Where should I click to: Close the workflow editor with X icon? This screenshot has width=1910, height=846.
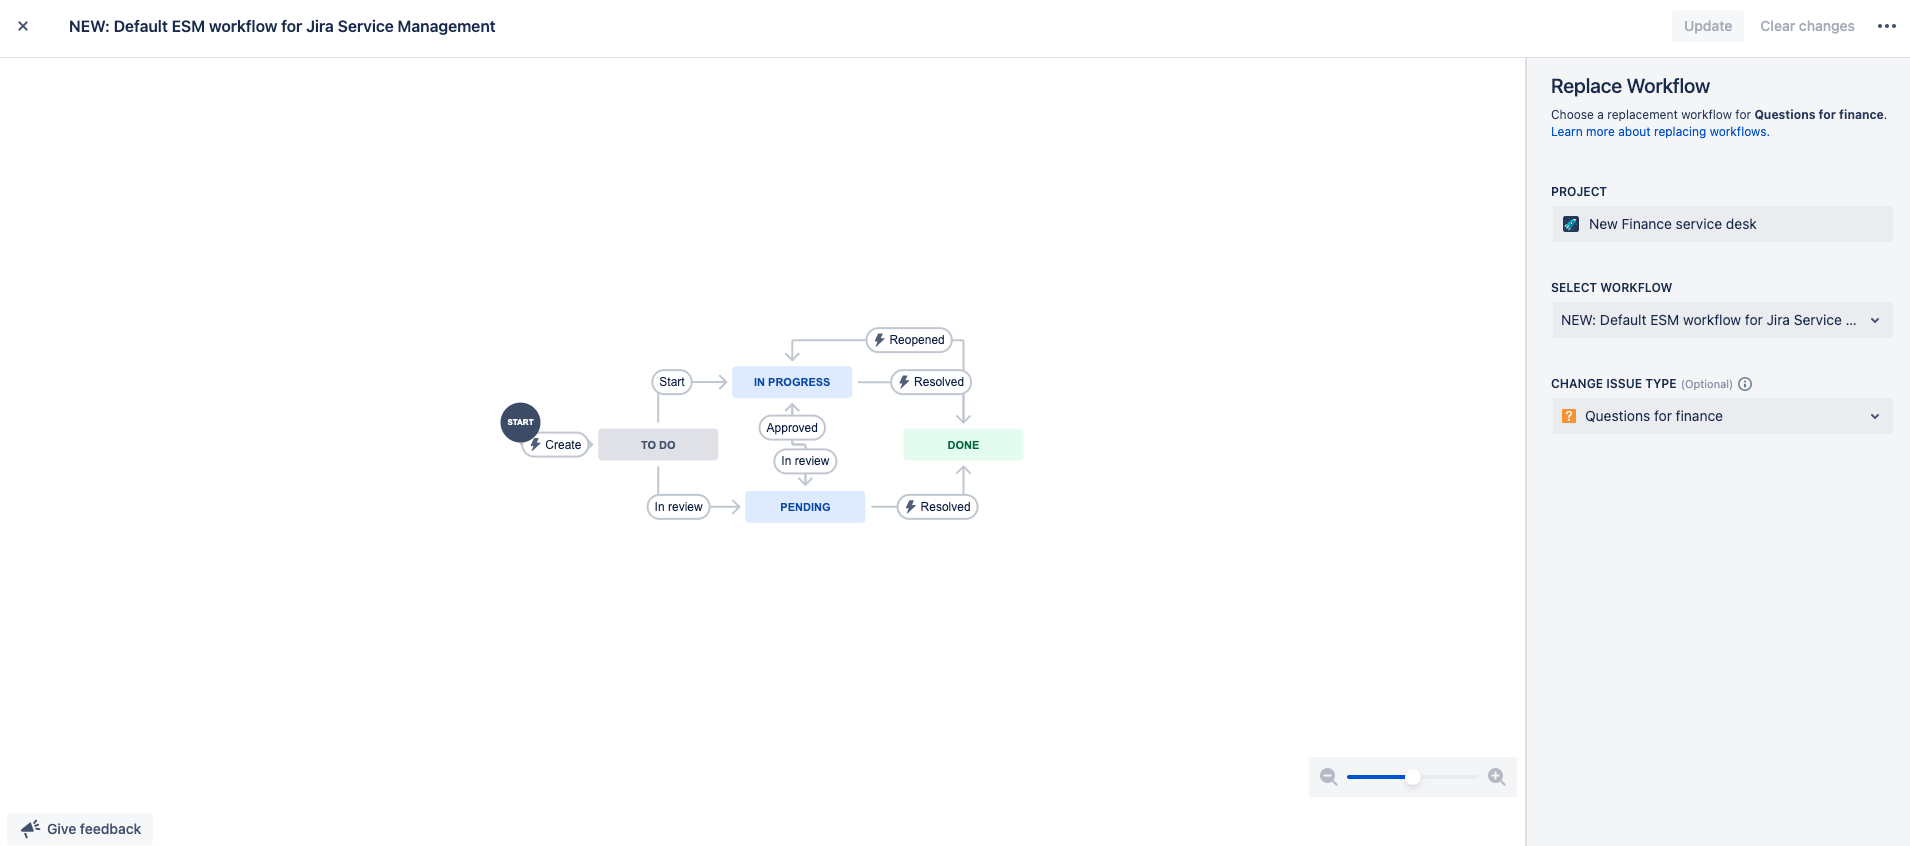(x=23, y=26)
